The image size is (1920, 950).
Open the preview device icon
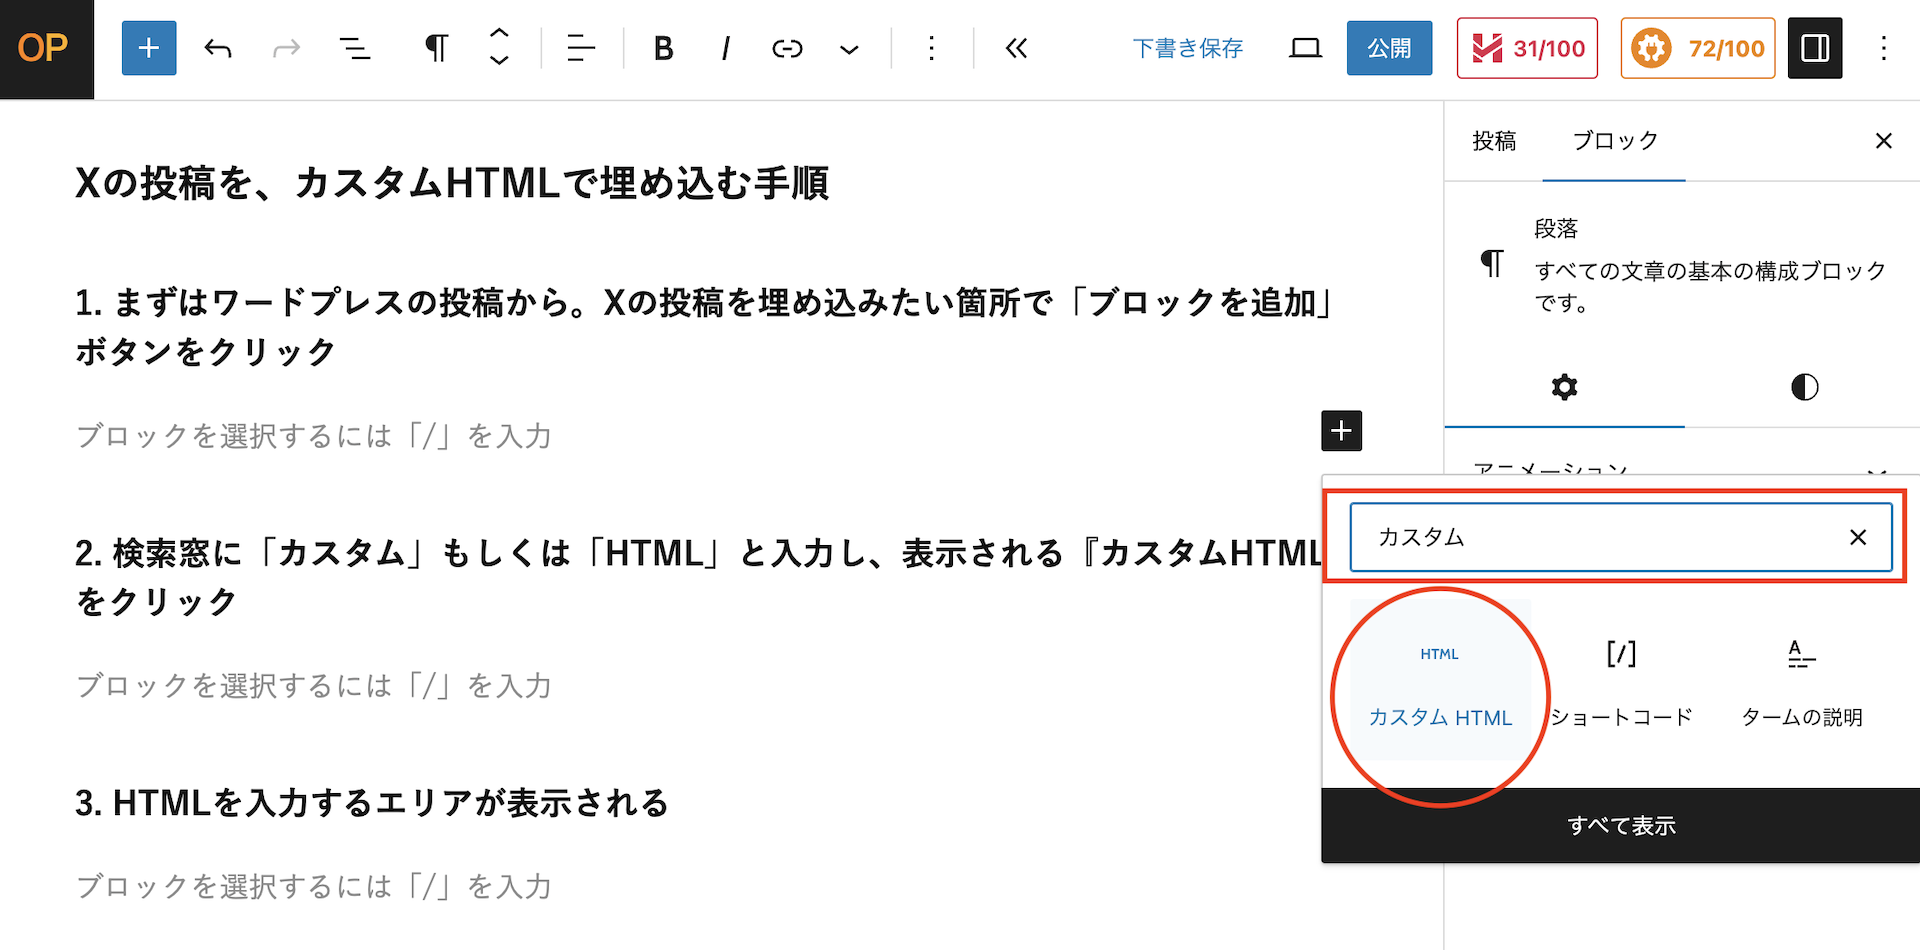(1305, 48)
